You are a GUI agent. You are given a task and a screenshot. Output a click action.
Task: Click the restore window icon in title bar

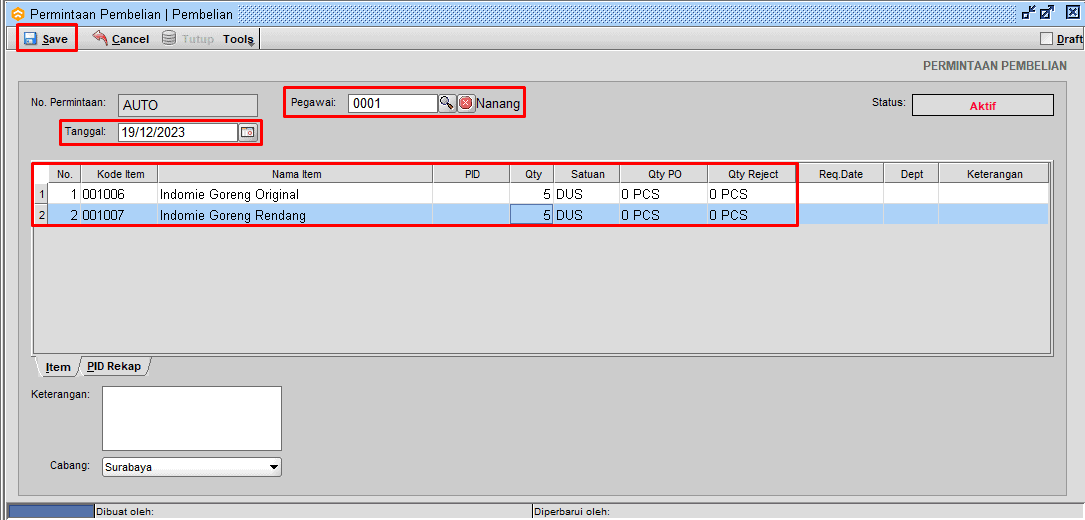coord(1028,14)
